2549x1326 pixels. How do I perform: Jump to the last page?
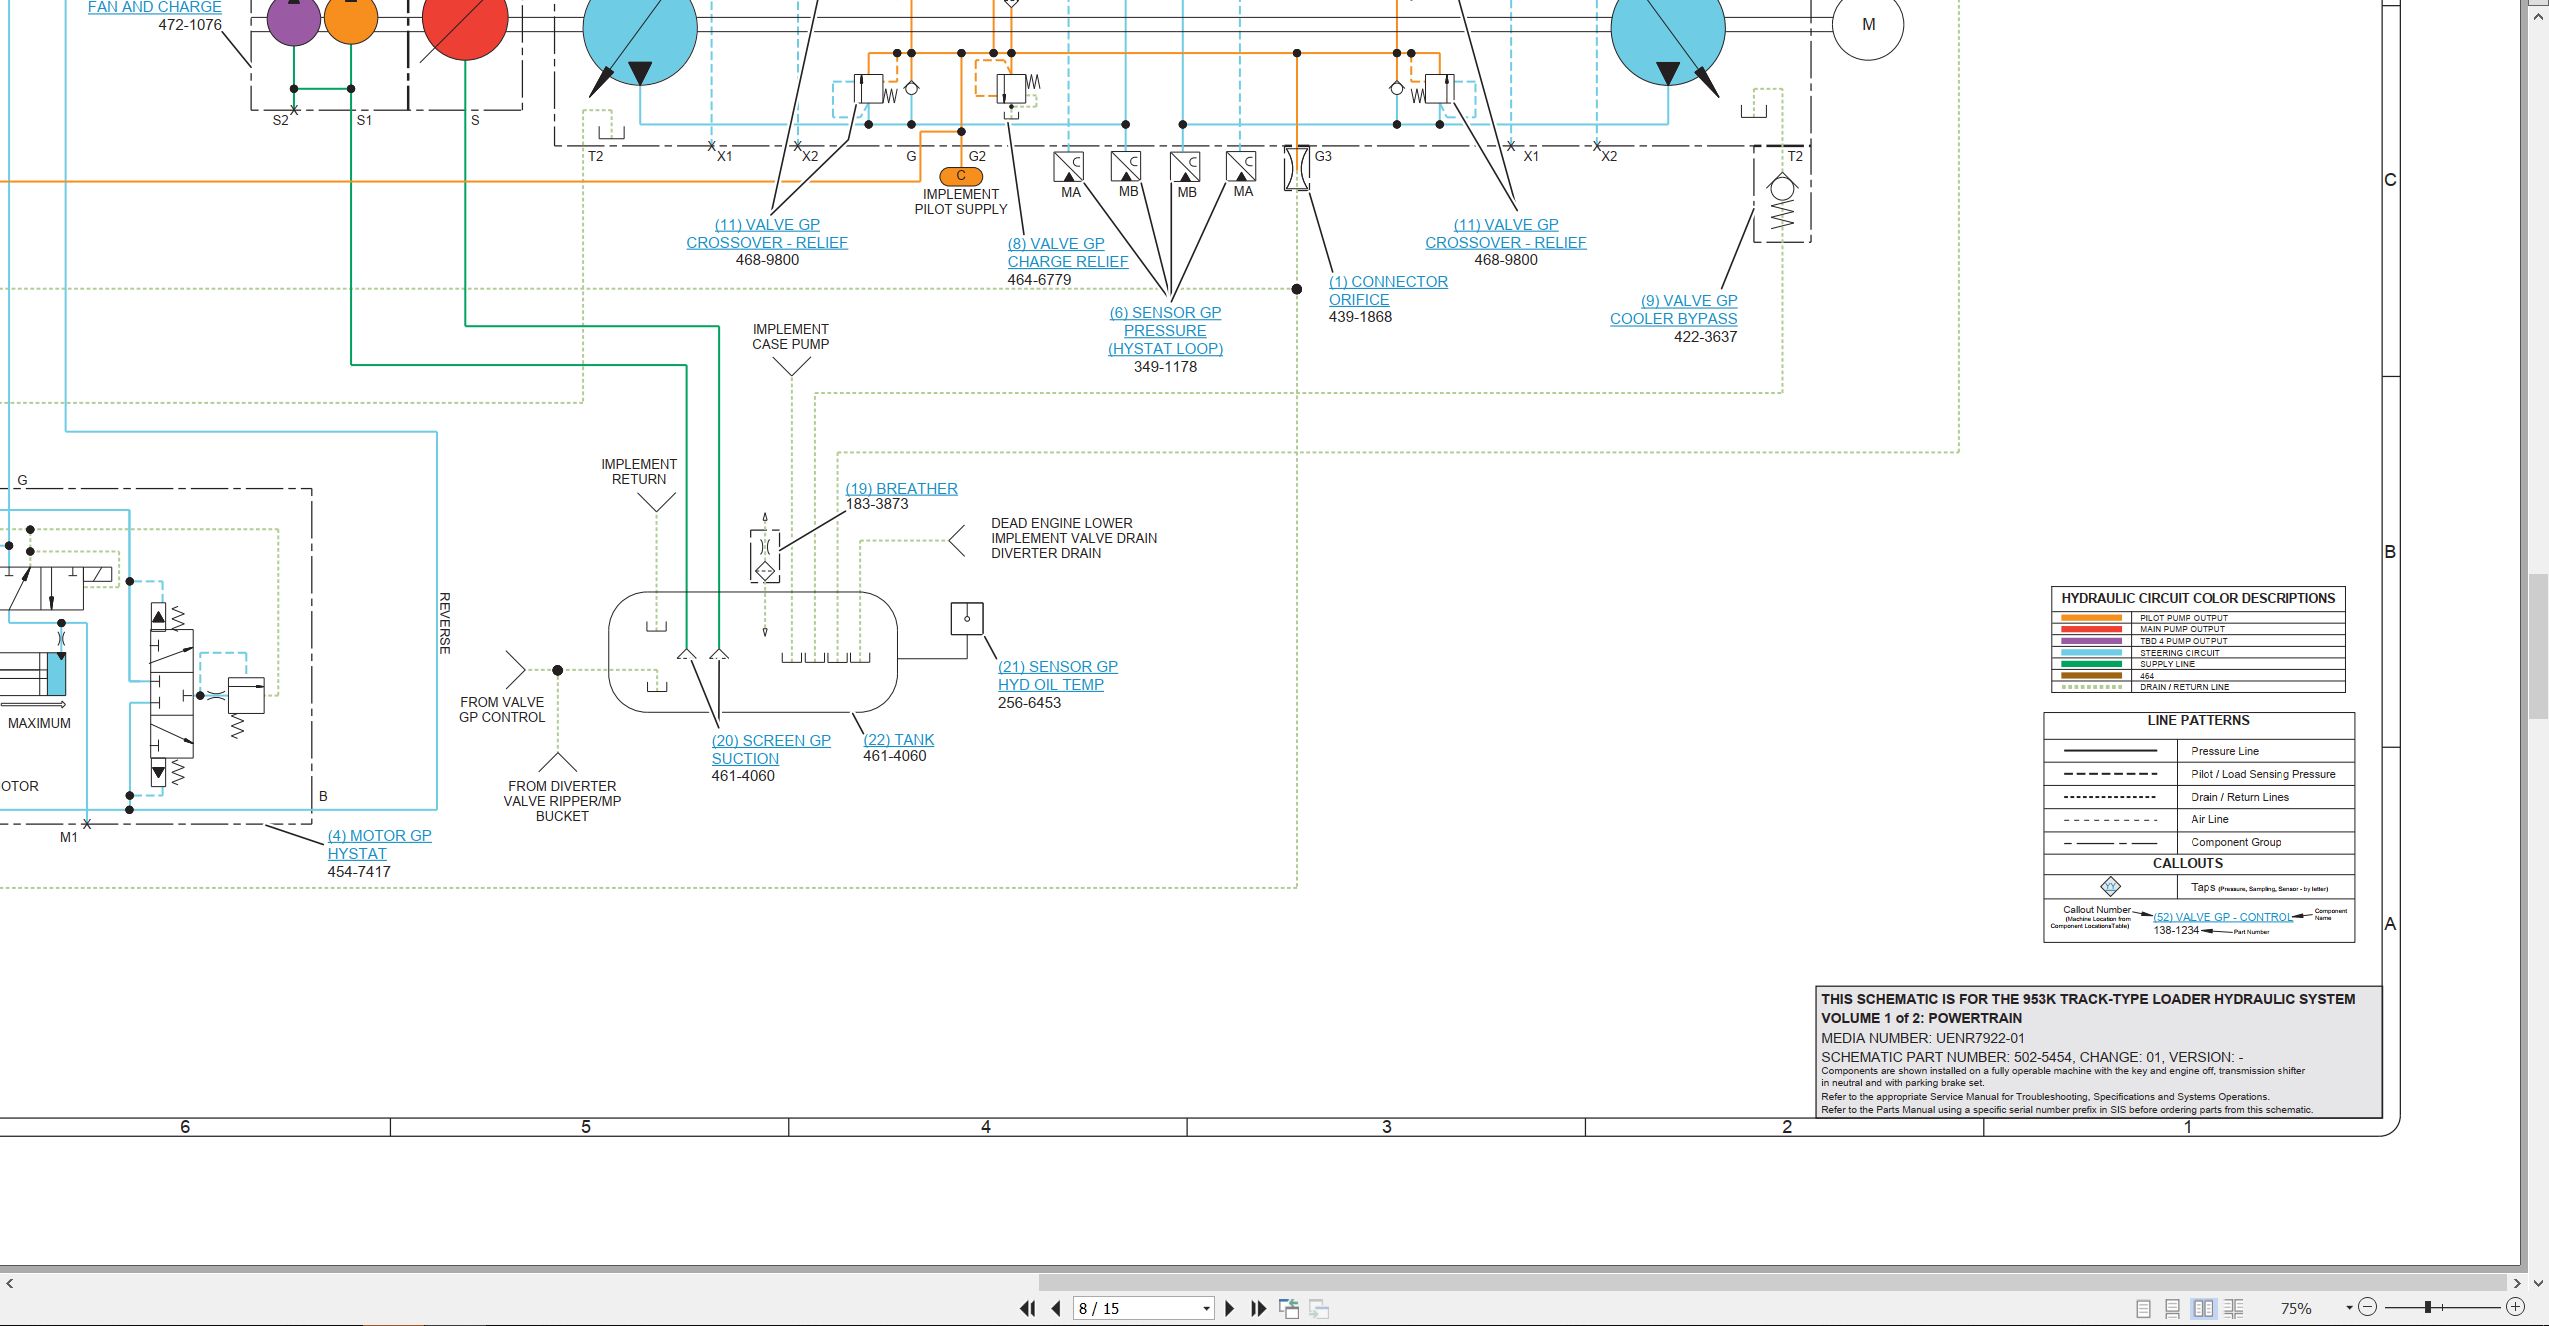pos(1258,1308)
